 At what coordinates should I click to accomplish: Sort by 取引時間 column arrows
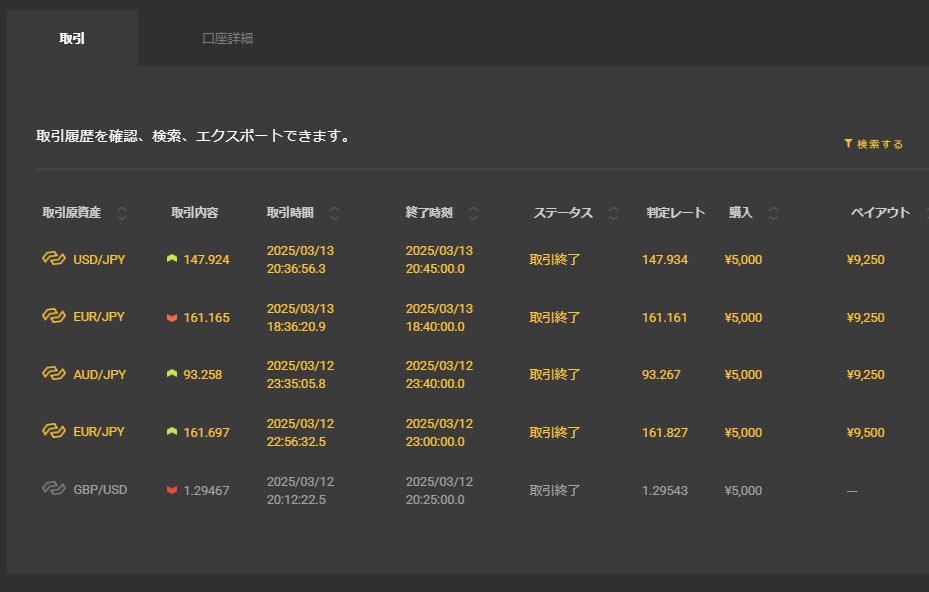(x=335, y=213)
